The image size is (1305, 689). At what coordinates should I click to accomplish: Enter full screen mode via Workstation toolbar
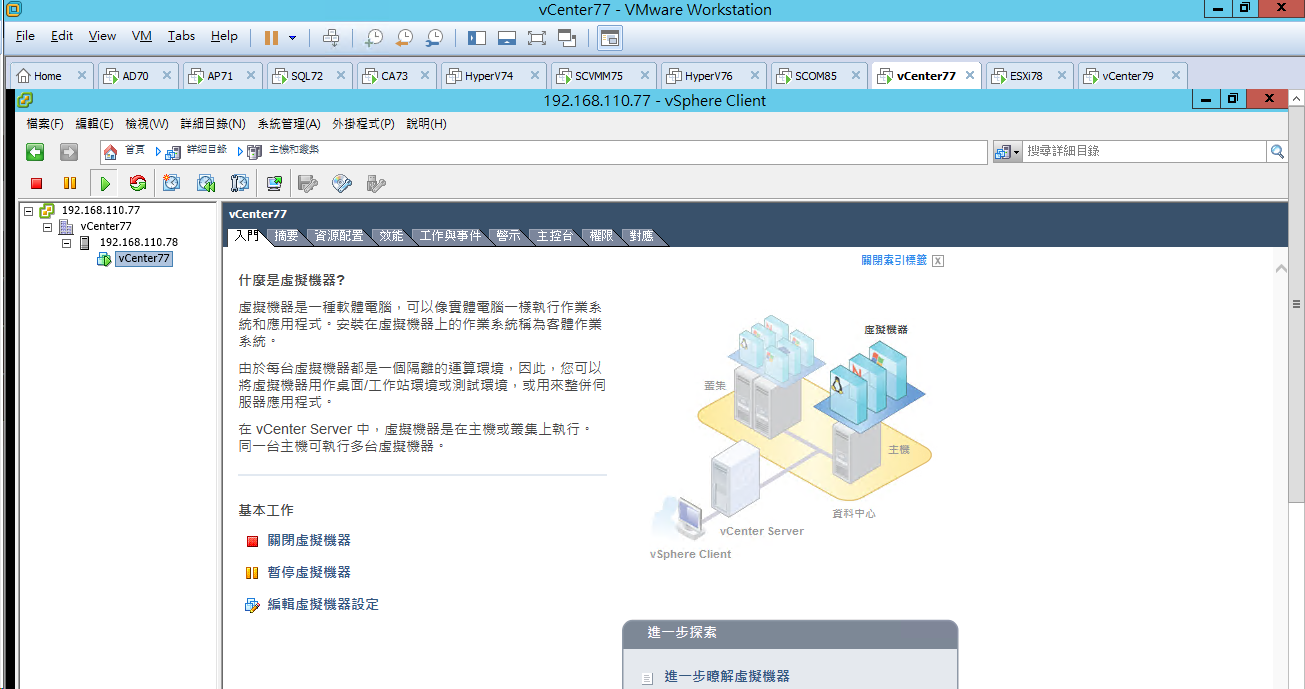[536, 37]
